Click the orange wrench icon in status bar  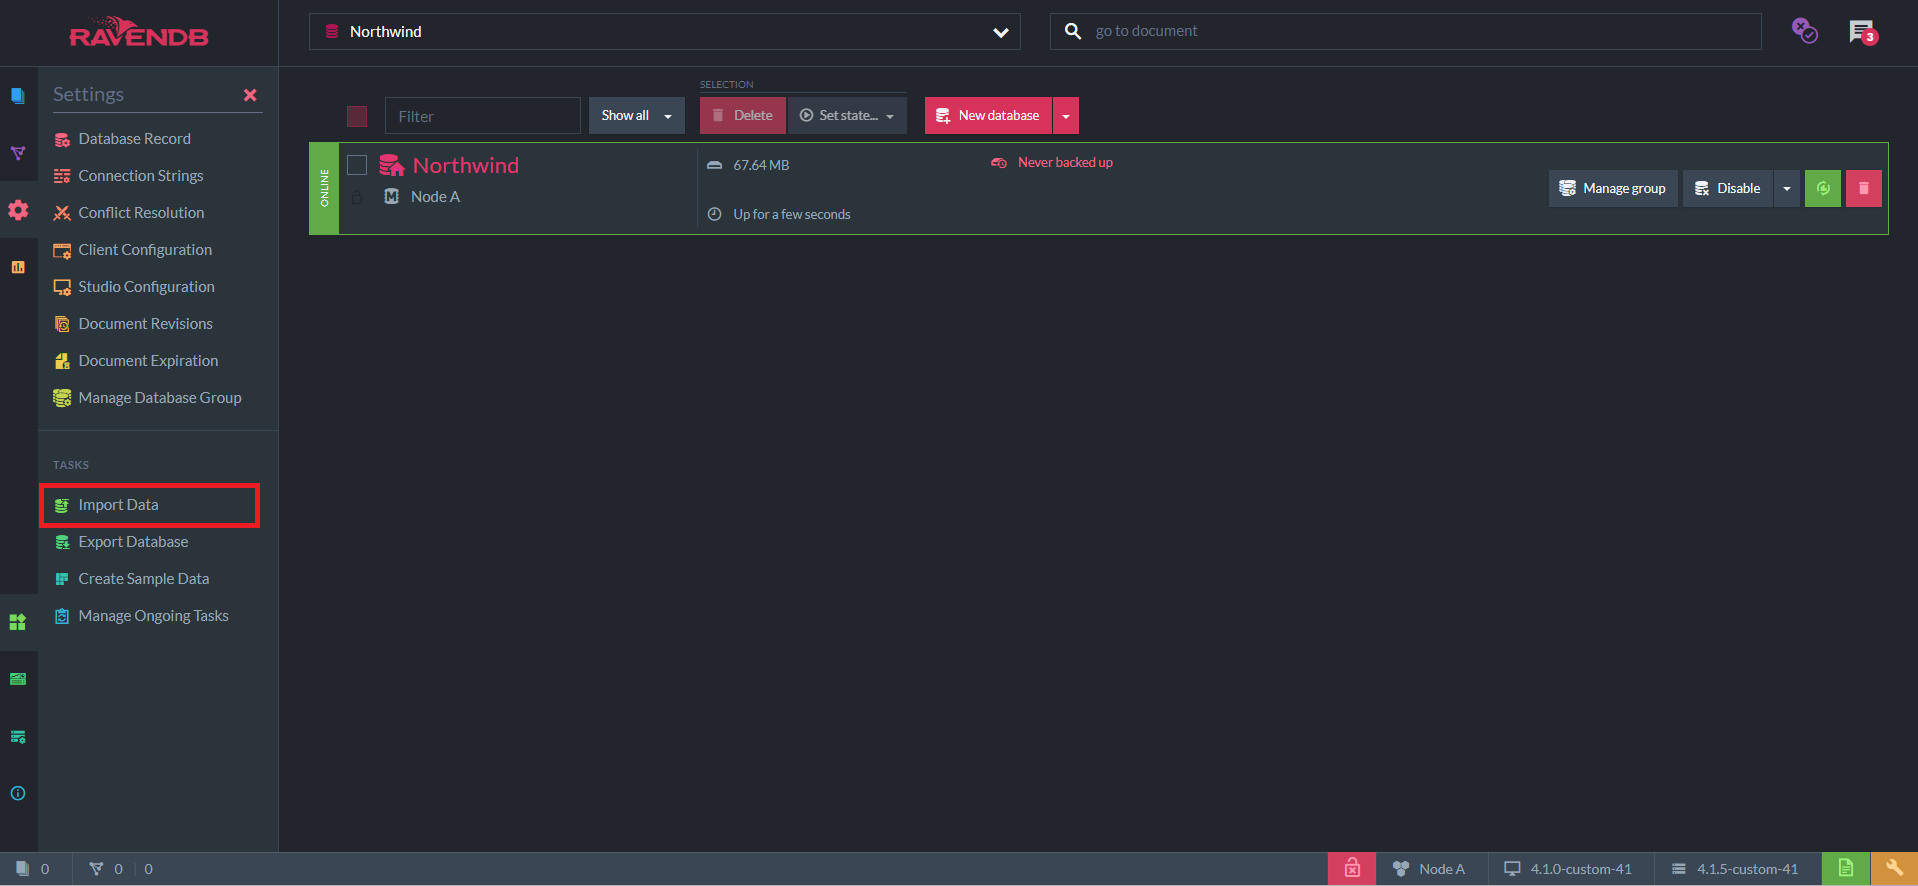coord(1894,869)
